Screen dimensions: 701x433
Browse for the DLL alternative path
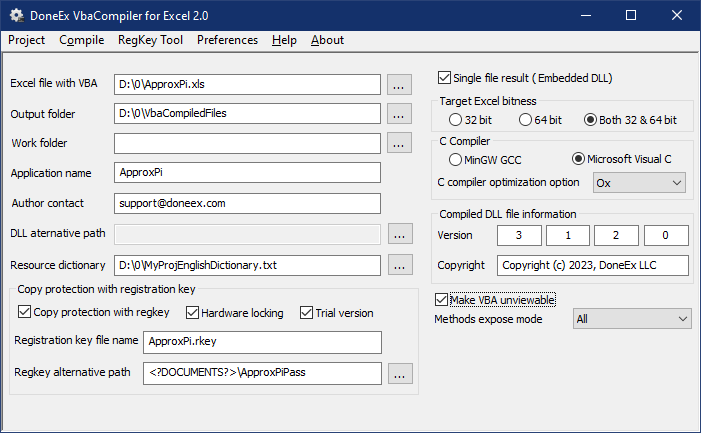pos(400,234)
